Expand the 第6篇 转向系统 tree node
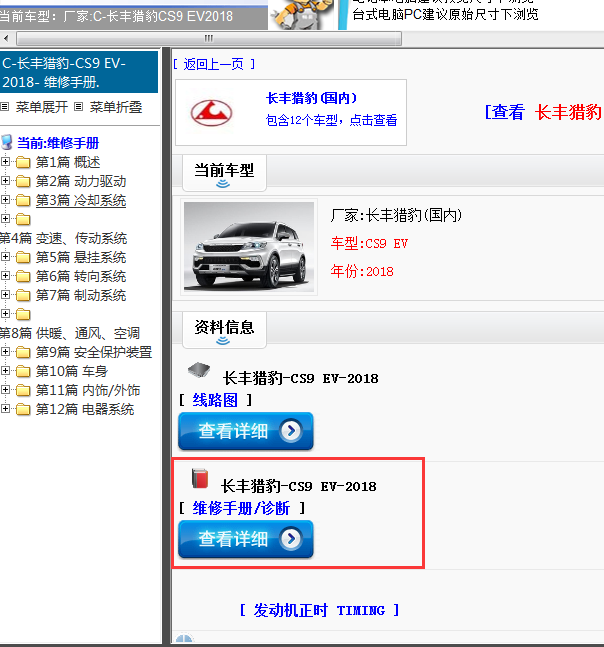Screen dimensions: 604x647 (x=5, y=276)
